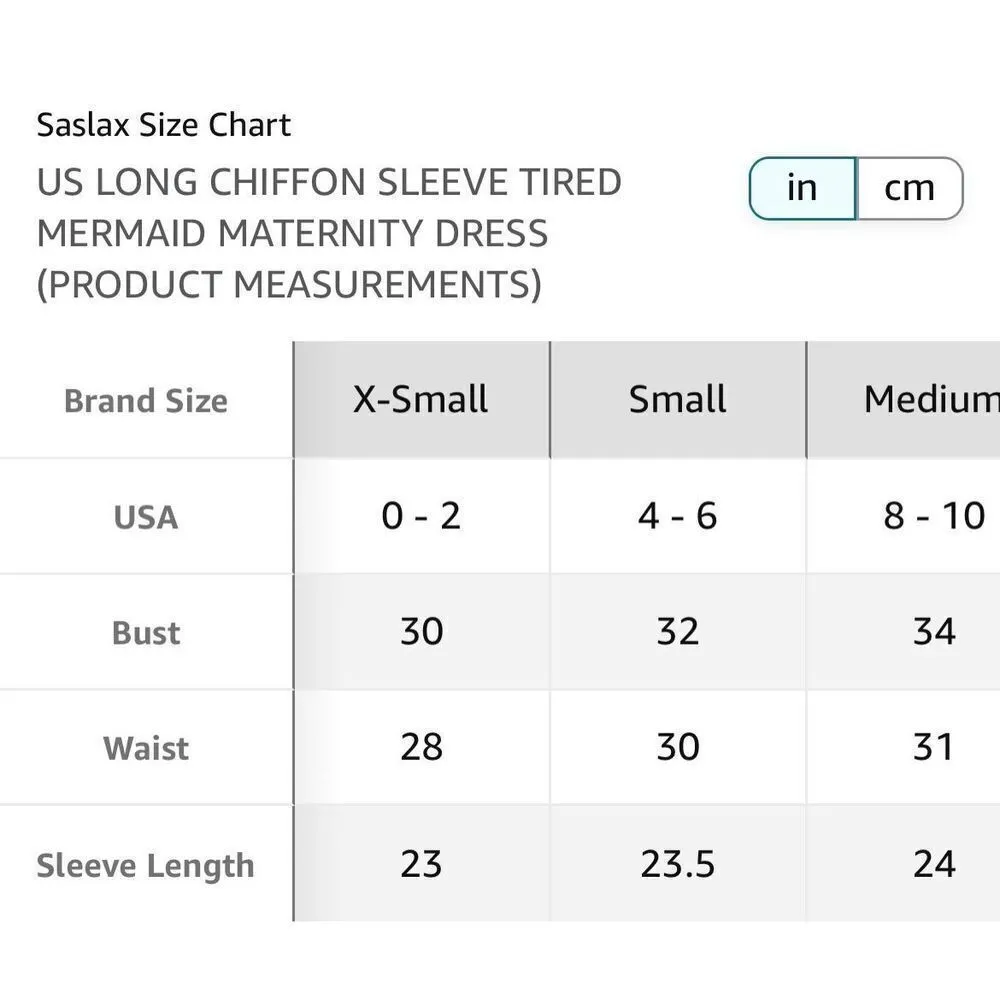
Task: Select the Brand Size header cell
Action: click(x=145, y=401)
